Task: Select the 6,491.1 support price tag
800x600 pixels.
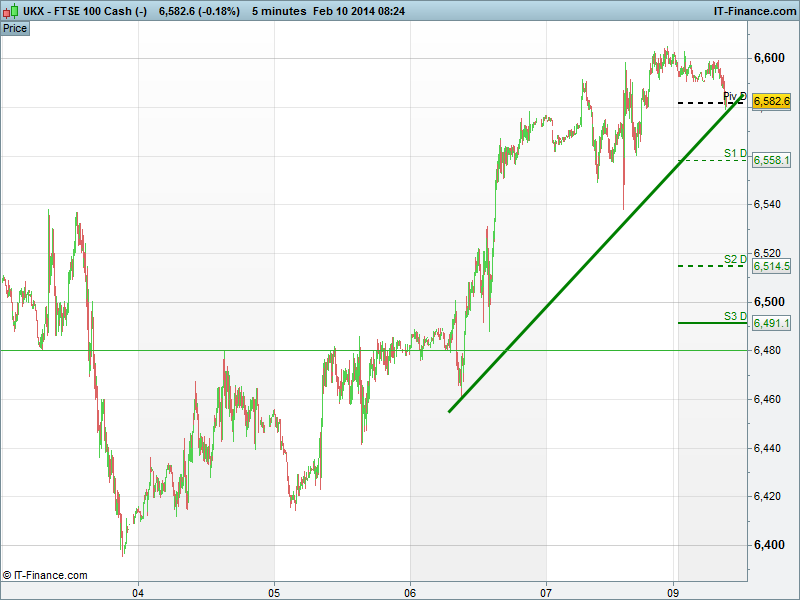Action: tap(772, 323)
